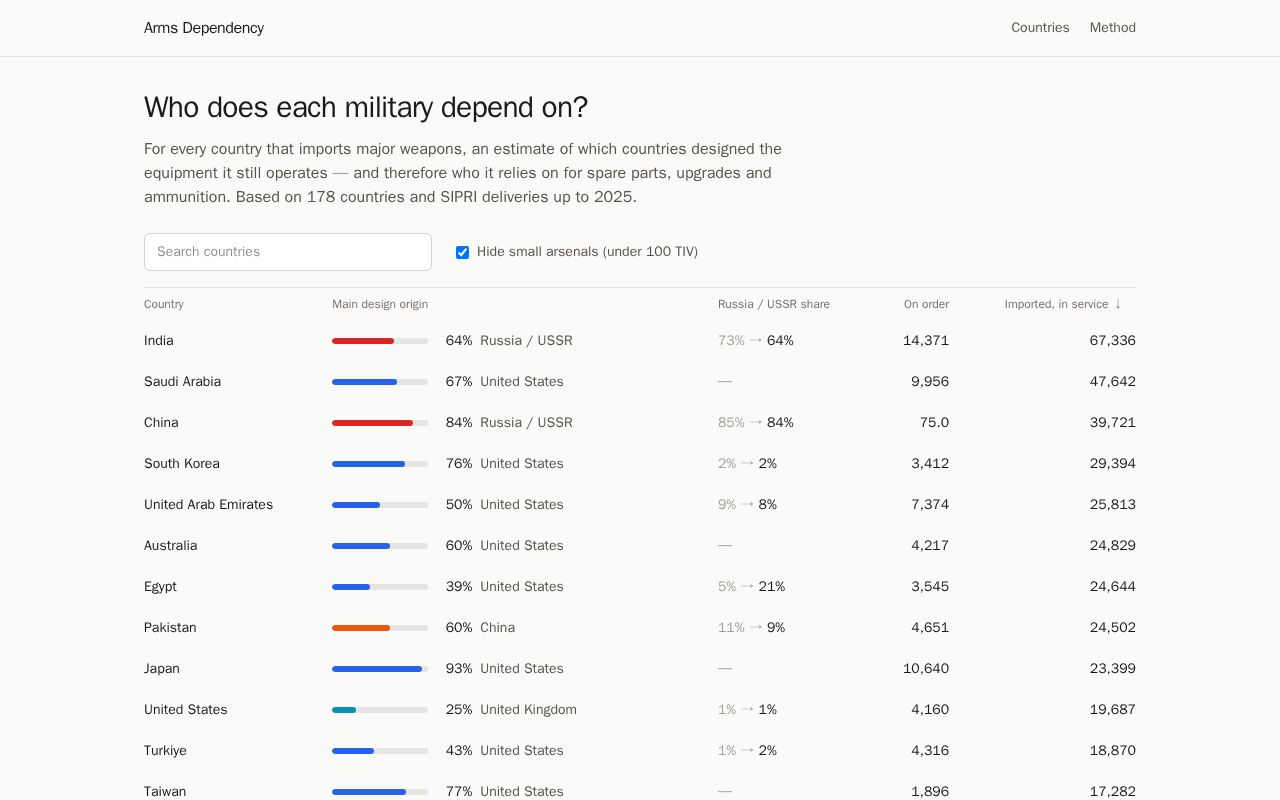Screen dimensions: 1280x800
Task: Sort by the Main design origin header
Action: coord(380,304)
